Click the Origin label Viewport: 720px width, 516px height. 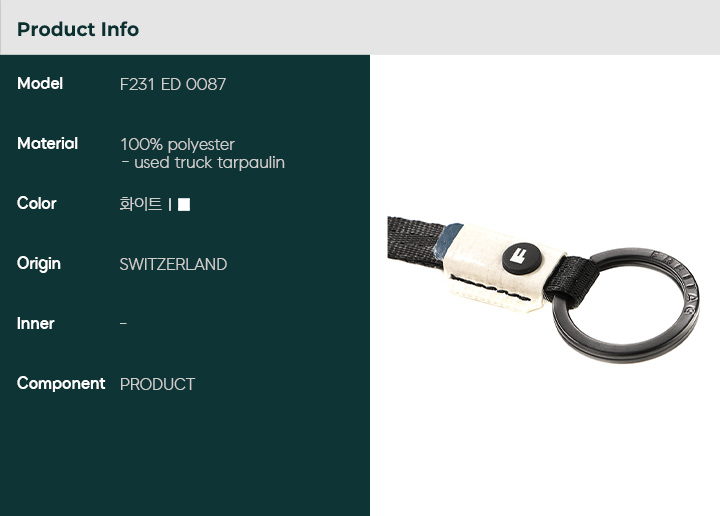39,264
